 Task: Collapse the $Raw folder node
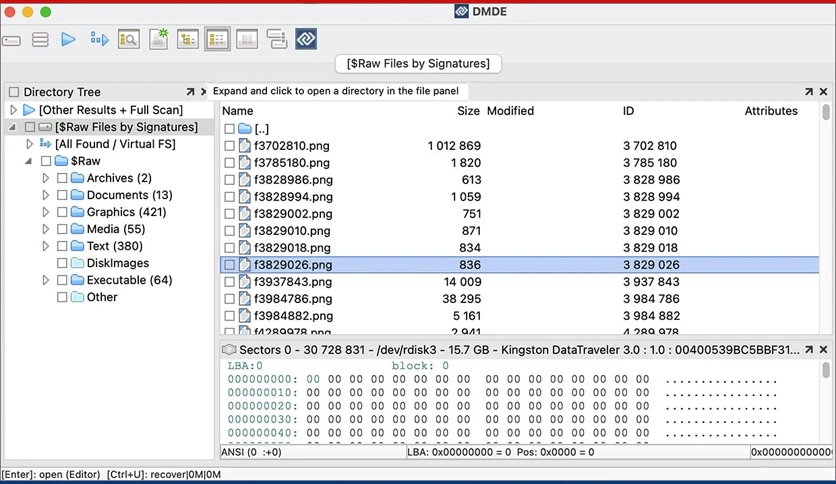tap(28, 161)
